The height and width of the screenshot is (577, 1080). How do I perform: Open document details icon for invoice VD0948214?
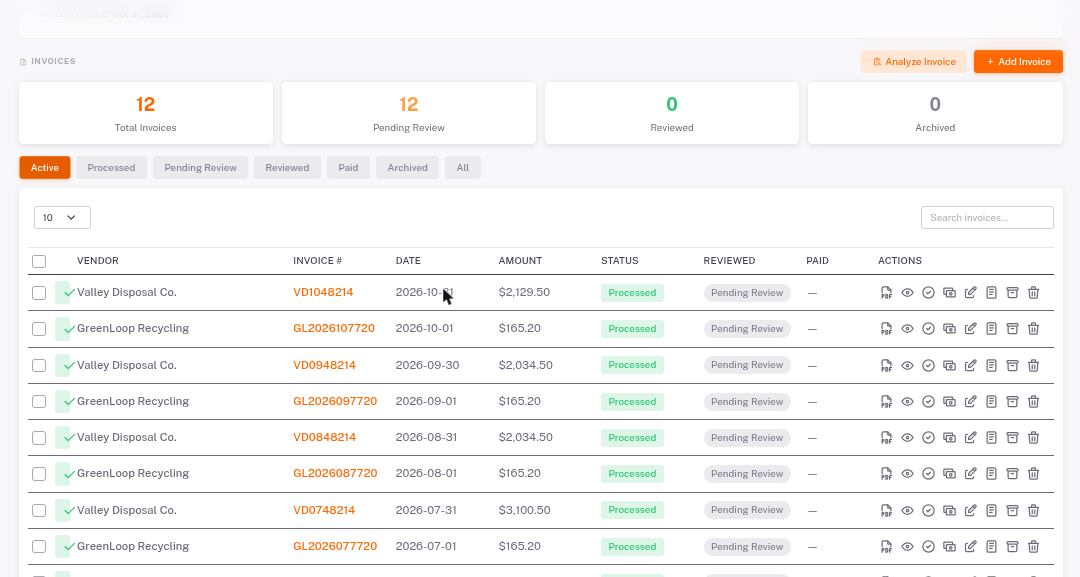click(991, 366)
